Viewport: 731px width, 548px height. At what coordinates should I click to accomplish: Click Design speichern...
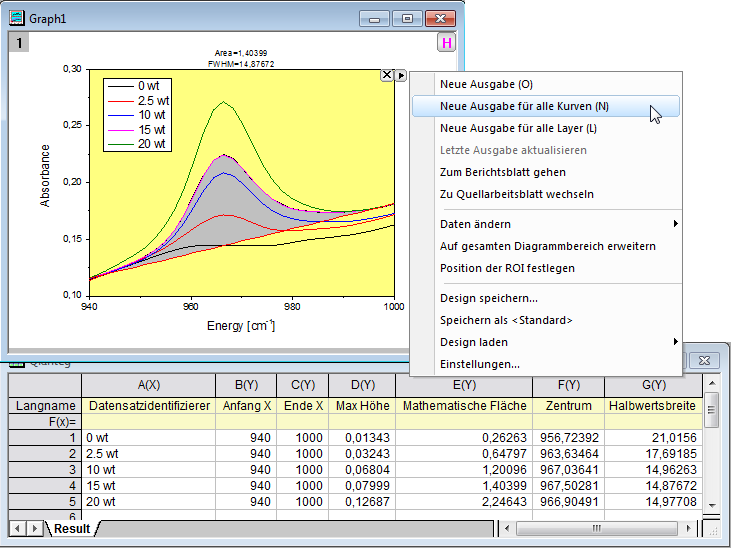coord(545,298)
